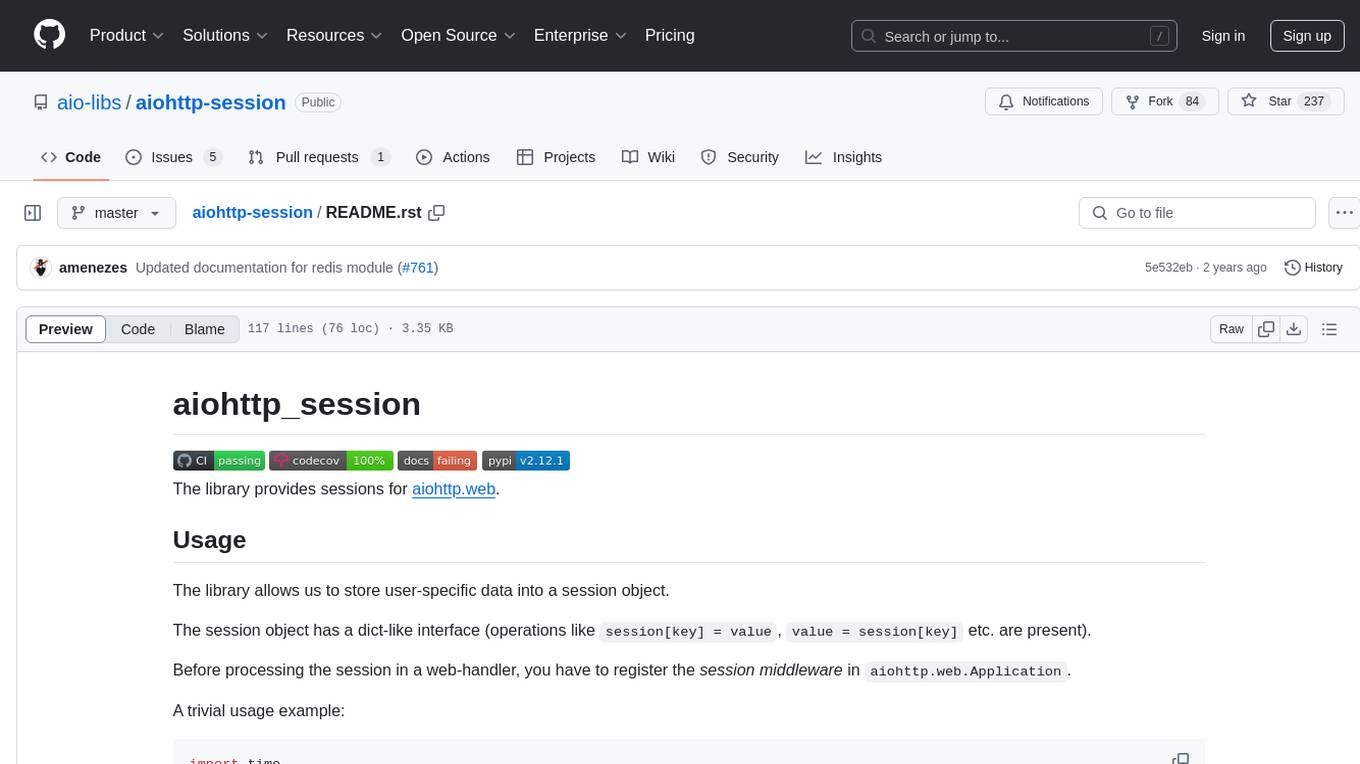Open amenezes author avatar
Image resolution: width=1360 pixels, height=764 pixels.
point(41,267)
